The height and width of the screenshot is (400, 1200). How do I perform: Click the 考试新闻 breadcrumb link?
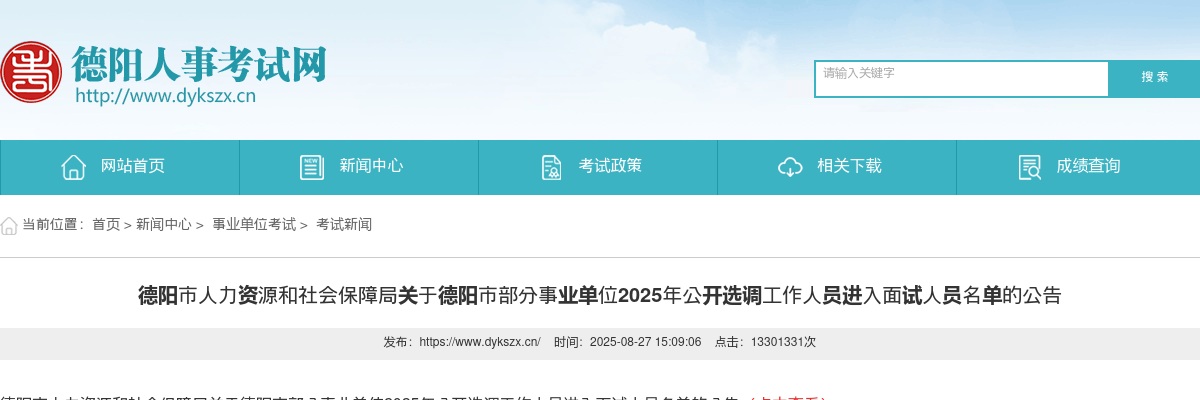(344, 225)
